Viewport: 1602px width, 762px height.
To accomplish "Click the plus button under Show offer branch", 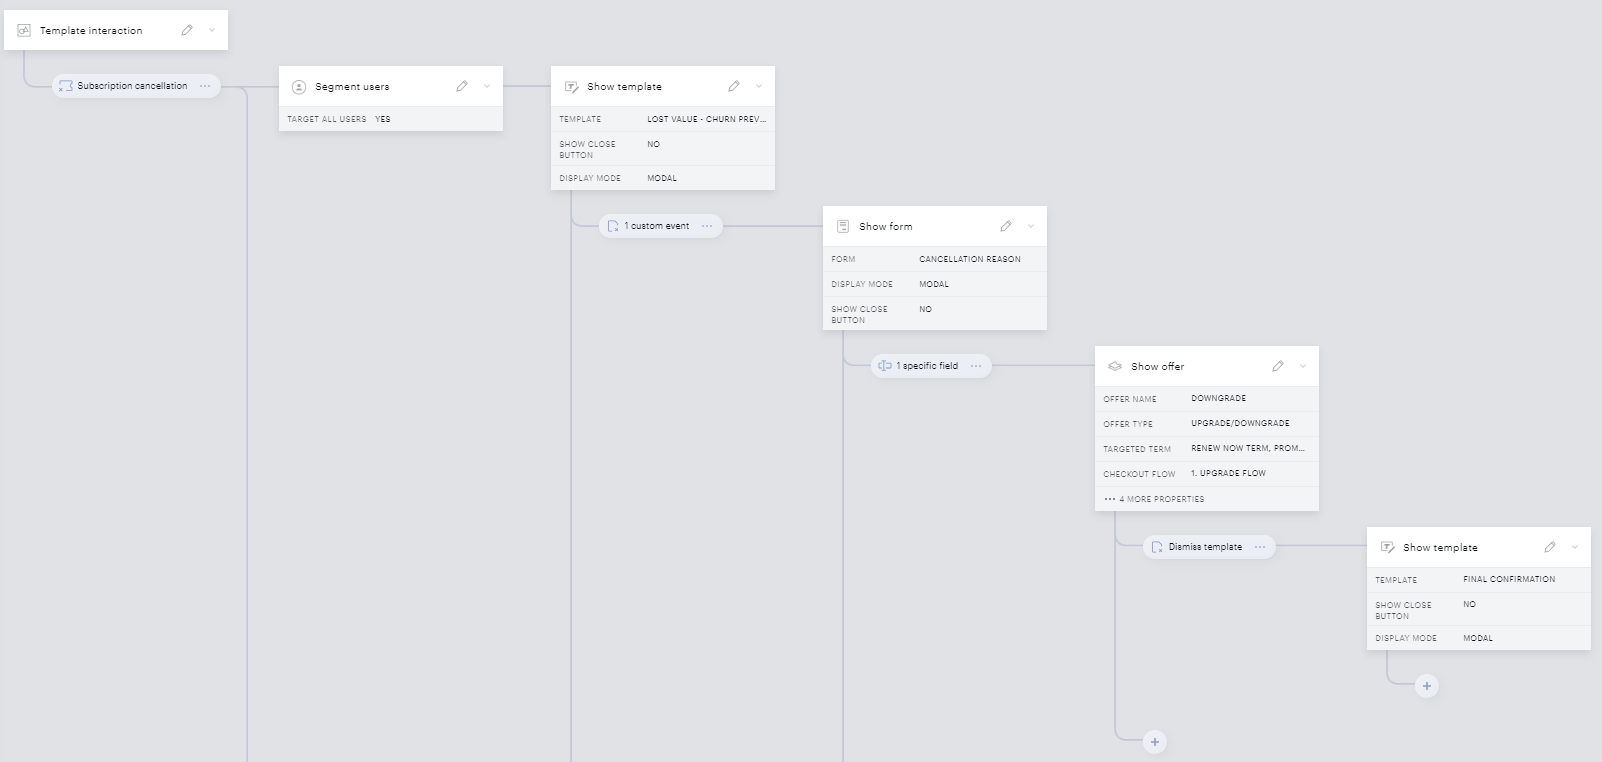I will click(1155, 742).
